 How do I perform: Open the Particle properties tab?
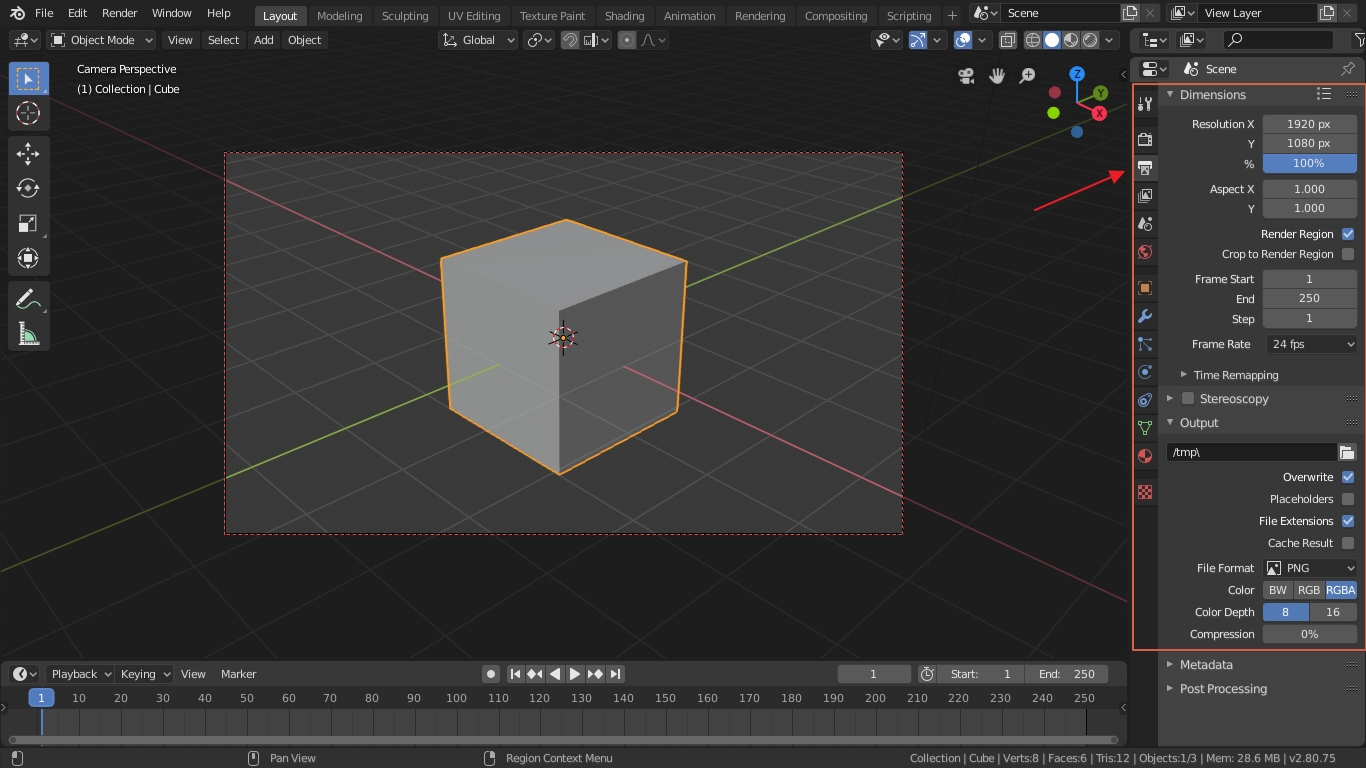(x=1145, y=344)
